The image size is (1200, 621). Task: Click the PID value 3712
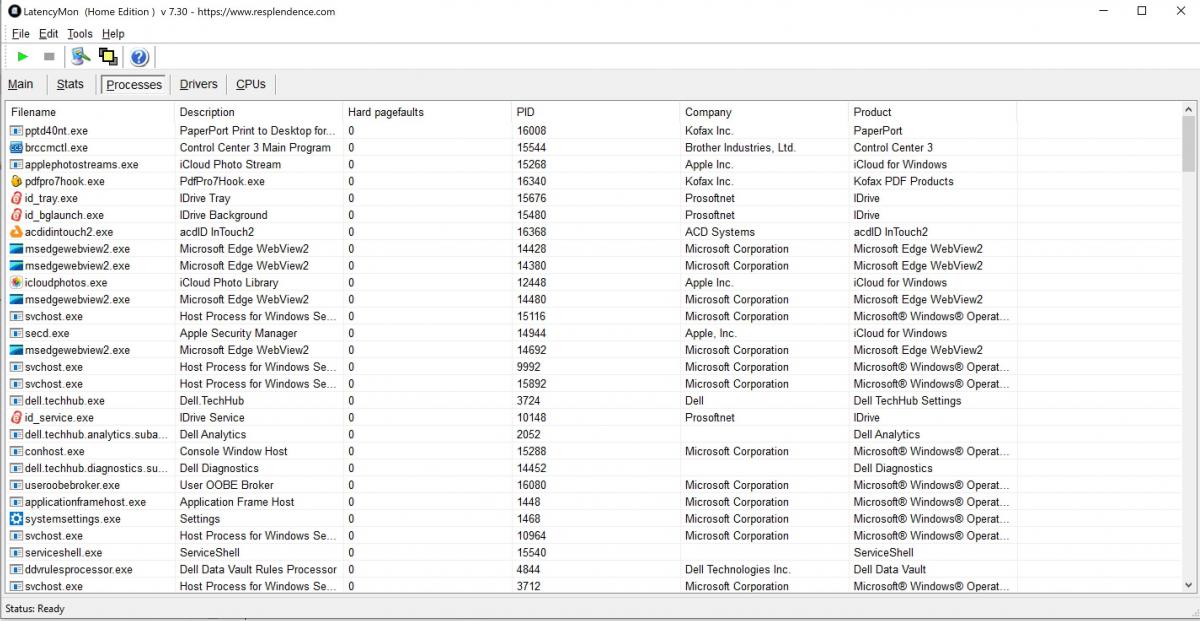point(529,587)
